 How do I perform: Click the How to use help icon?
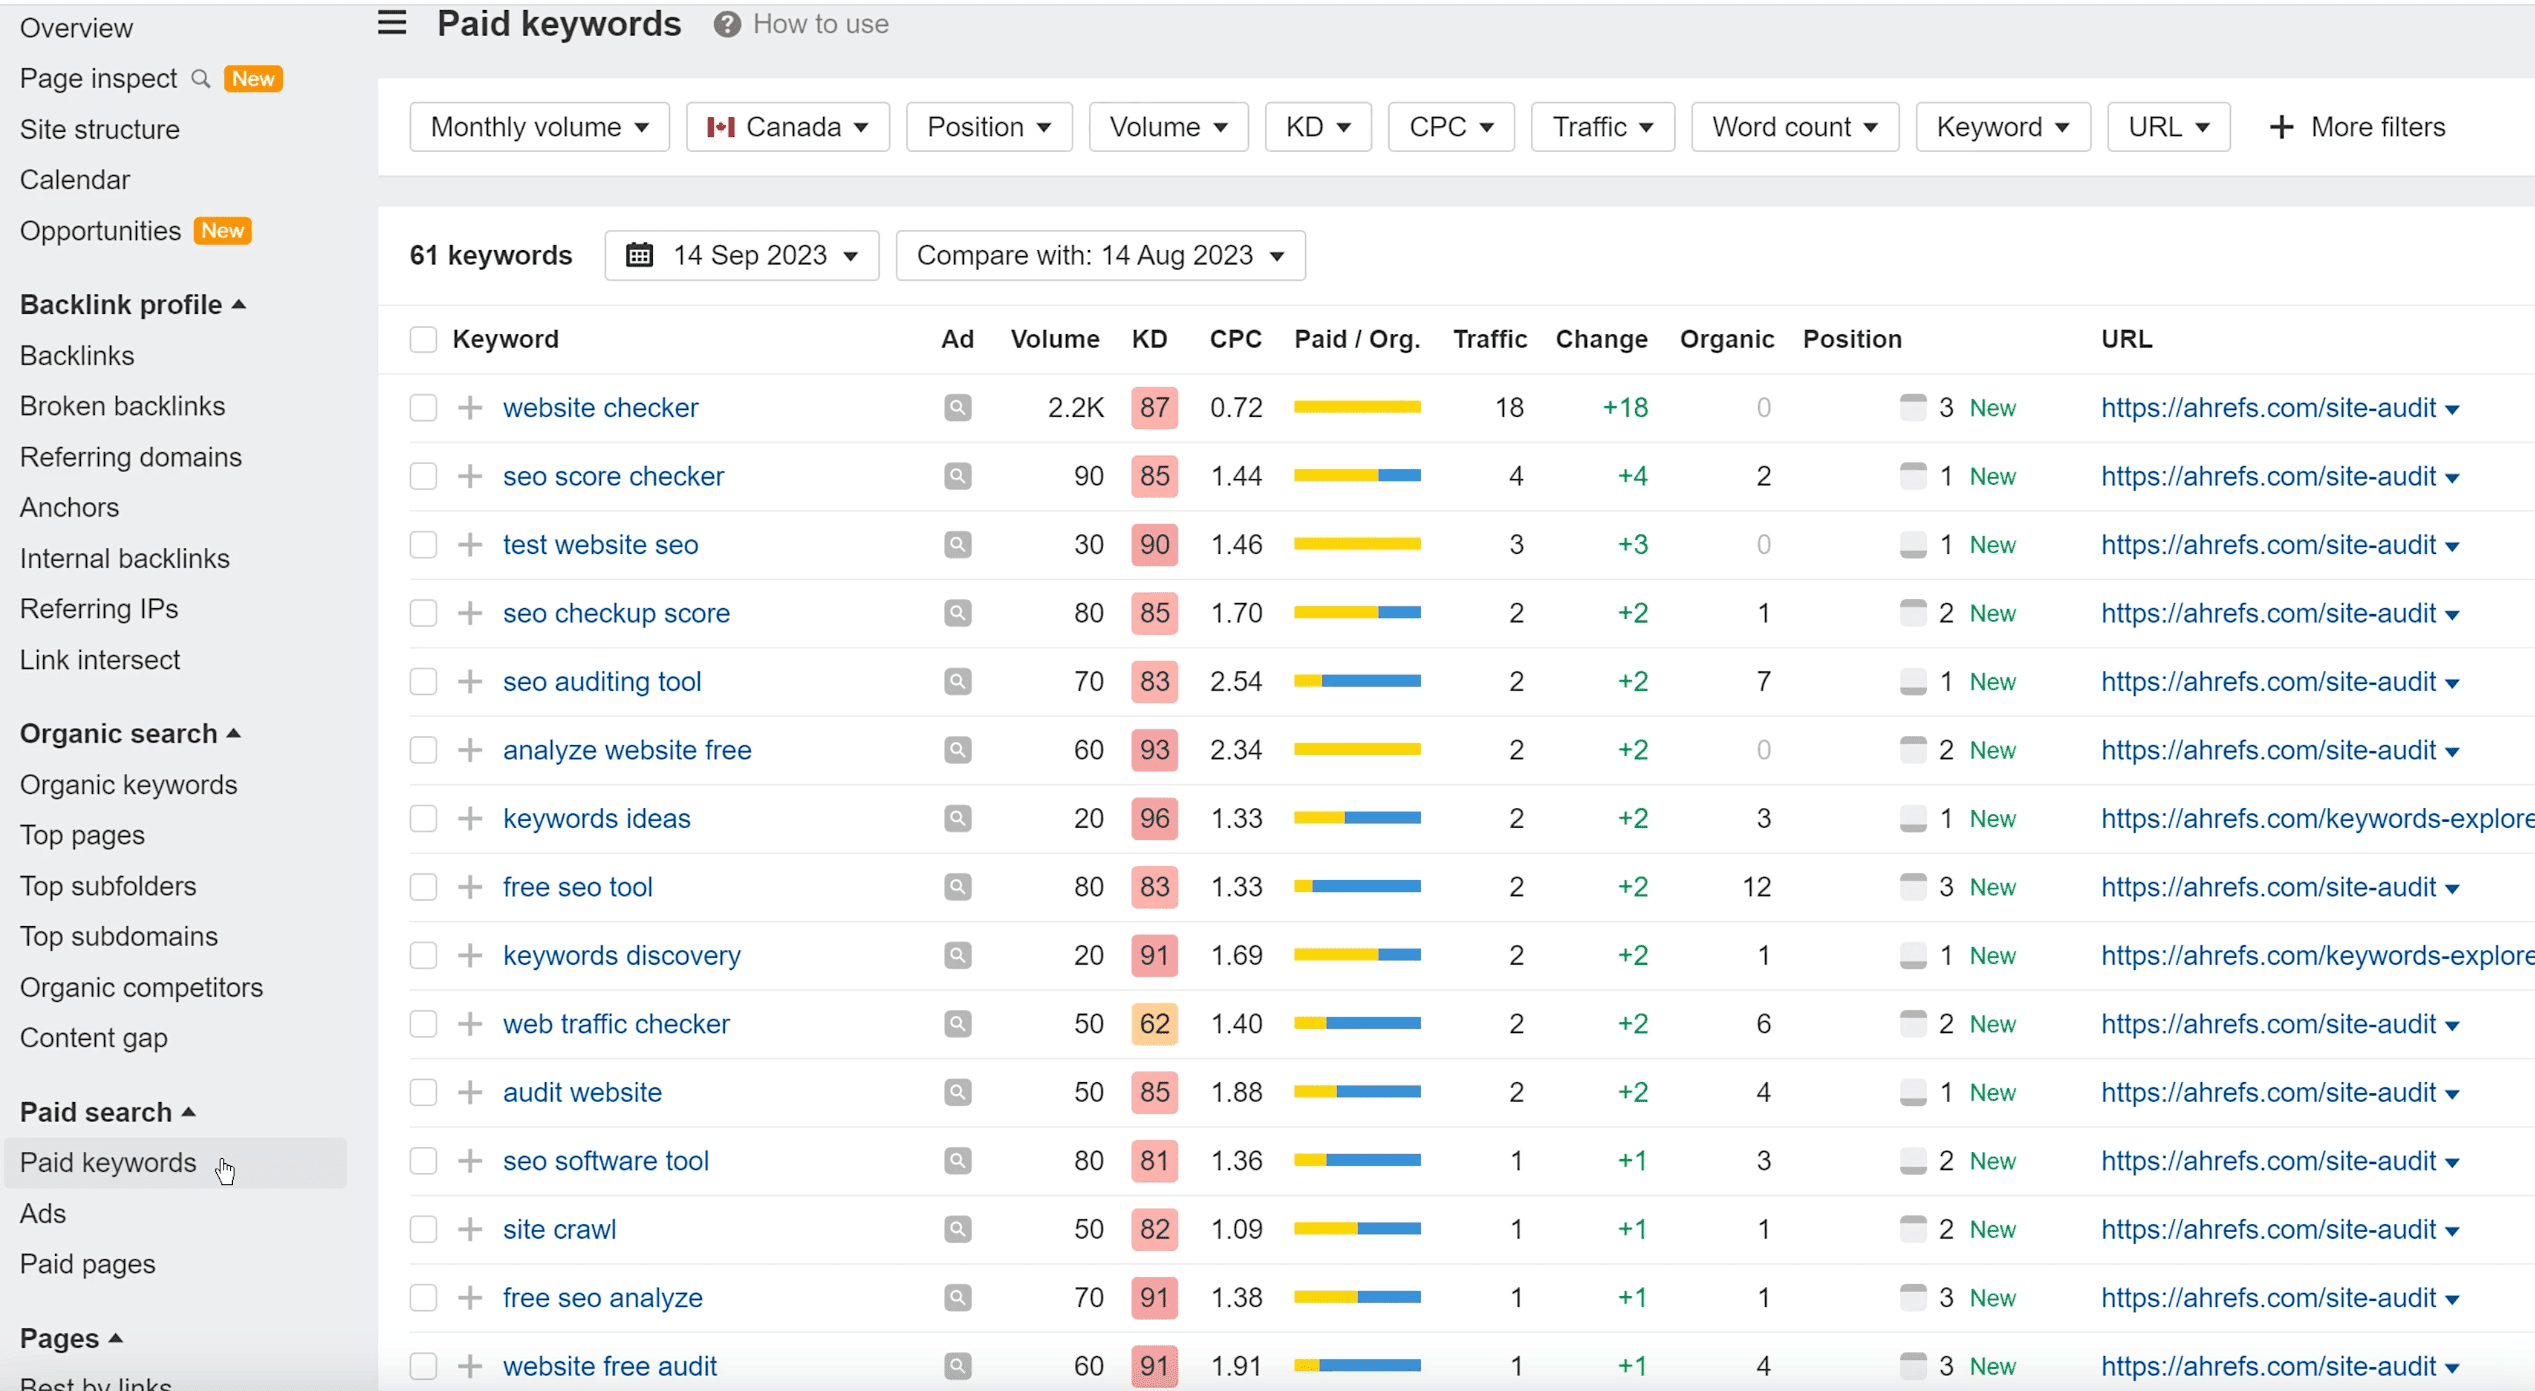726,24
